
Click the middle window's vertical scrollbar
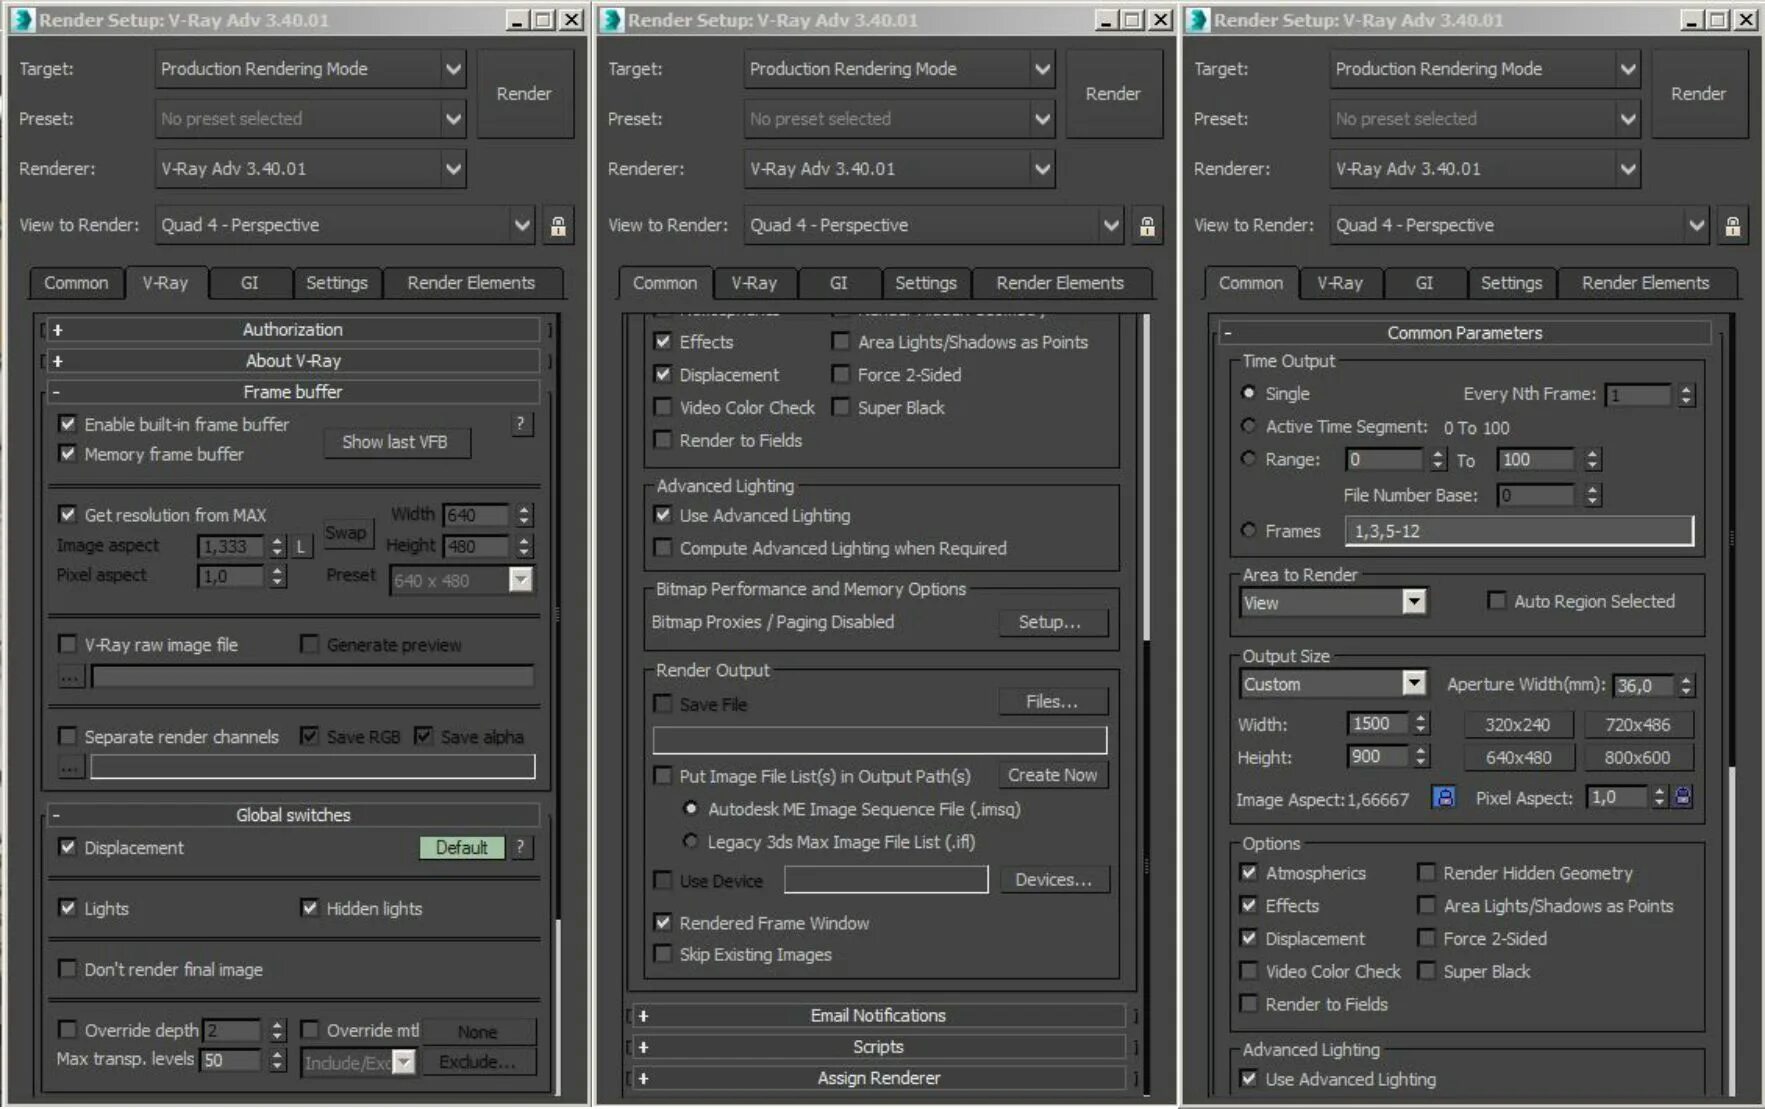[1146, 704]
